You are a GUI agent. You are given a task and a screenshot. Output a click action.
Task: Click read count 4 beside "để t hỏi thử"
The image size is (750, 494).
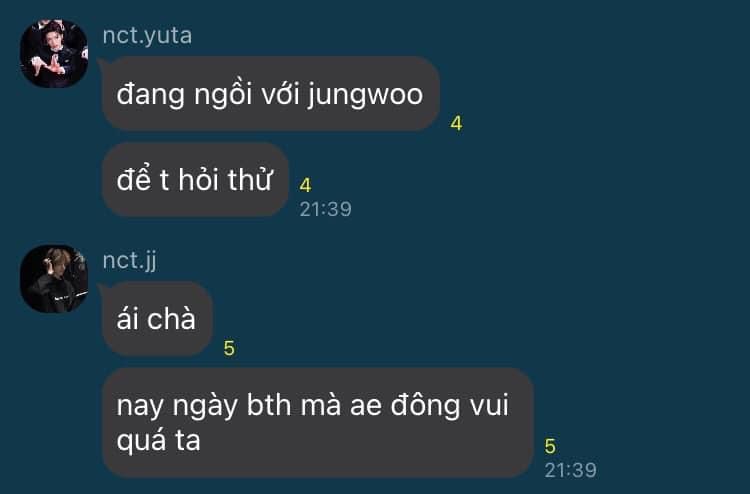306,185
